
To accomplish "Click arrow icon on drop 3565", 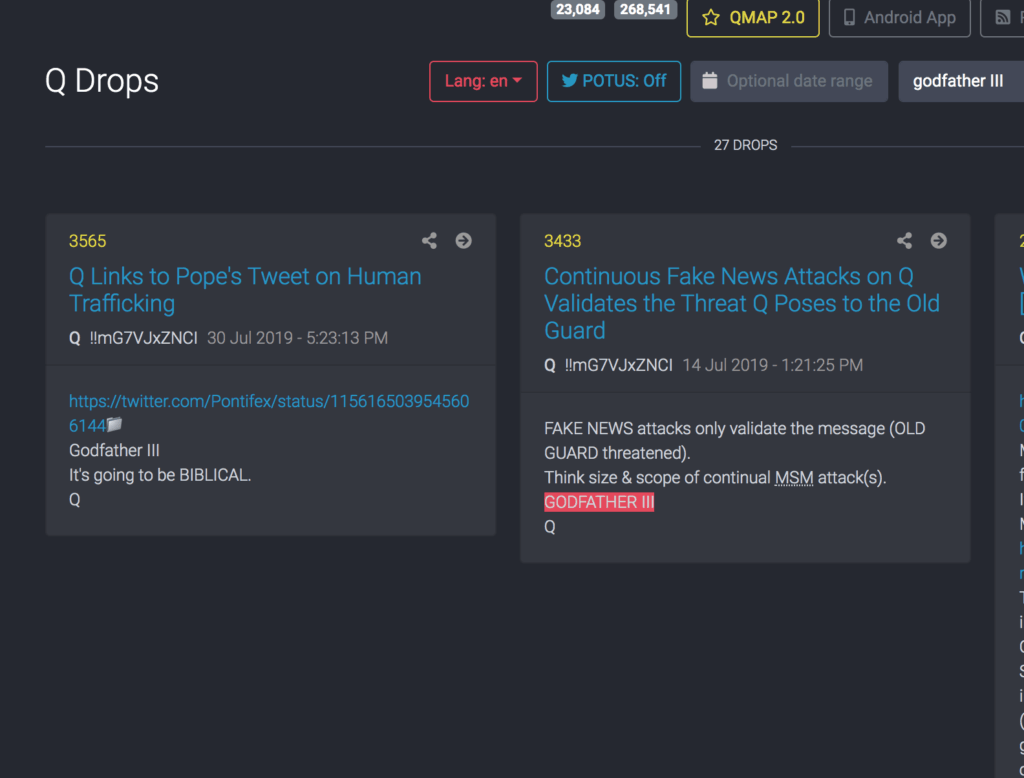I will coord(463,241).
